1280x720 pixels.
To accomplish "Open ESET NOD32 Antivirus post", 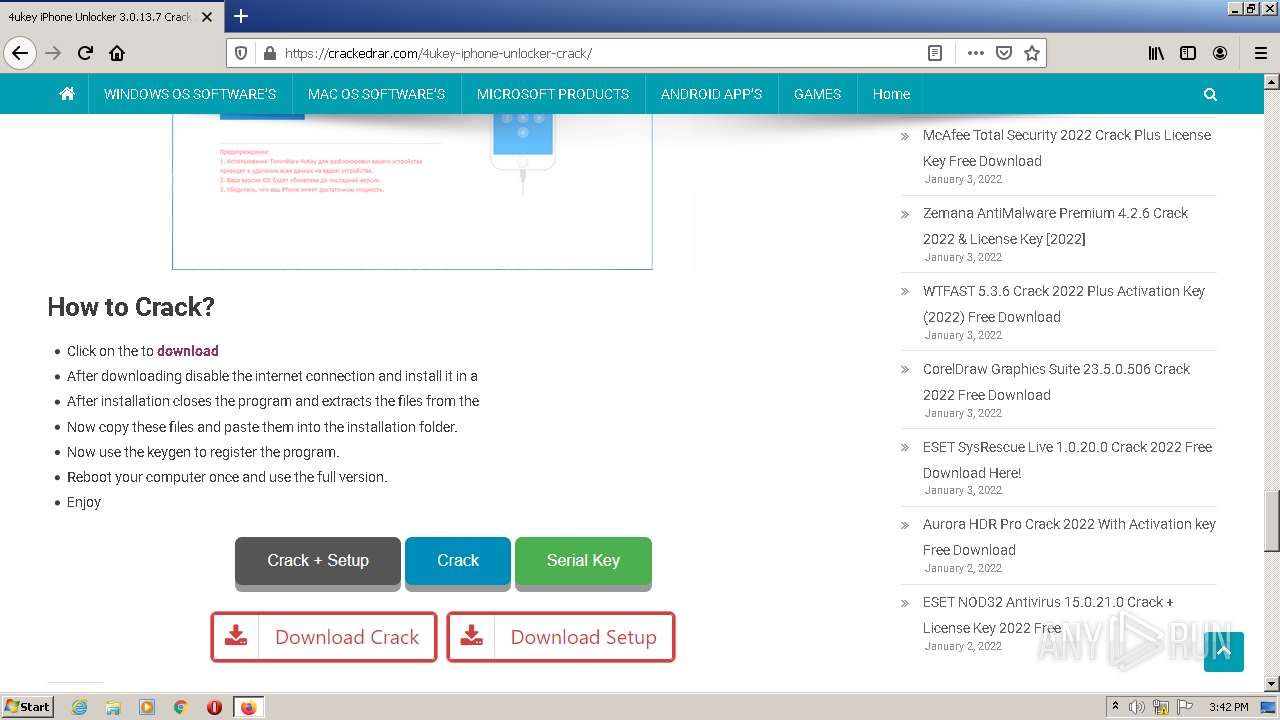I will pos(1048,615).
